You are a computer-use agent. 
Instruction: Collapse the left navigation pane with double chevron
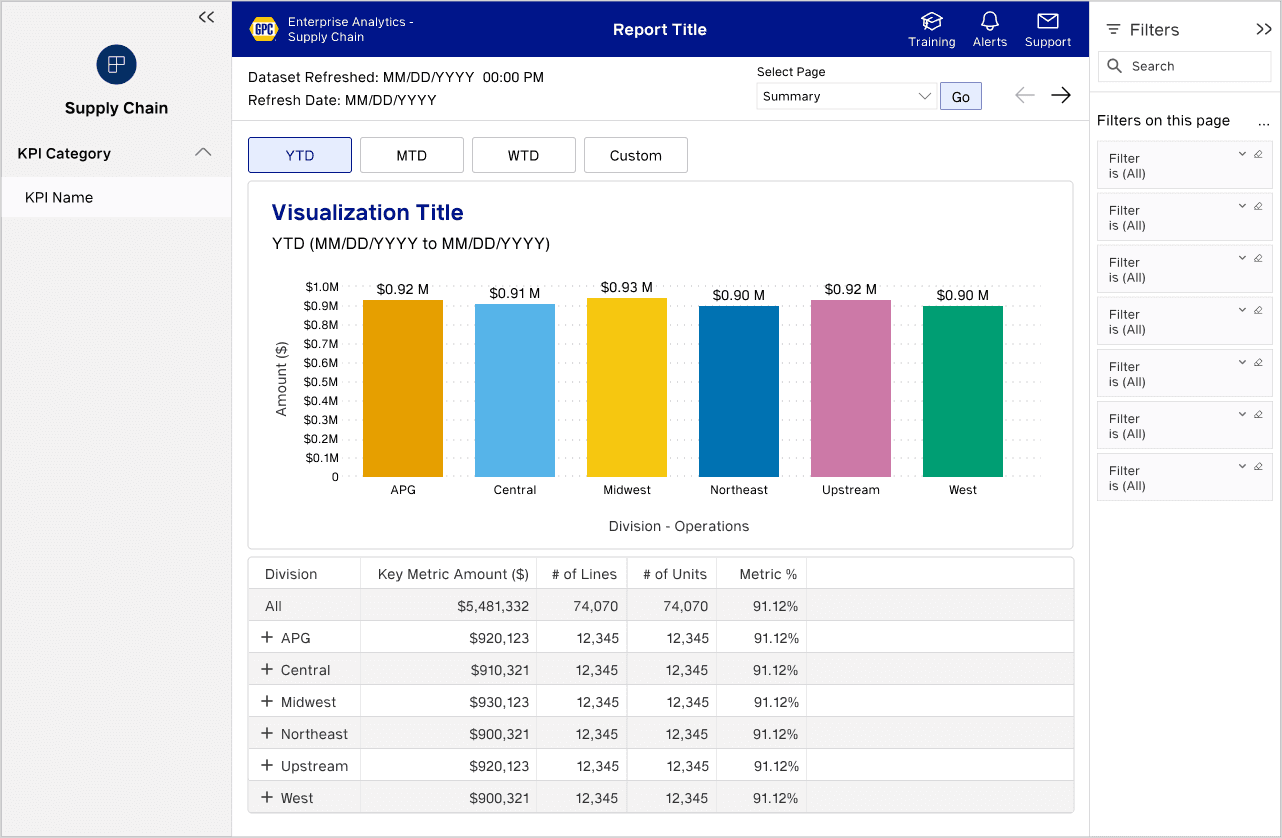click(x=206, y=17)
